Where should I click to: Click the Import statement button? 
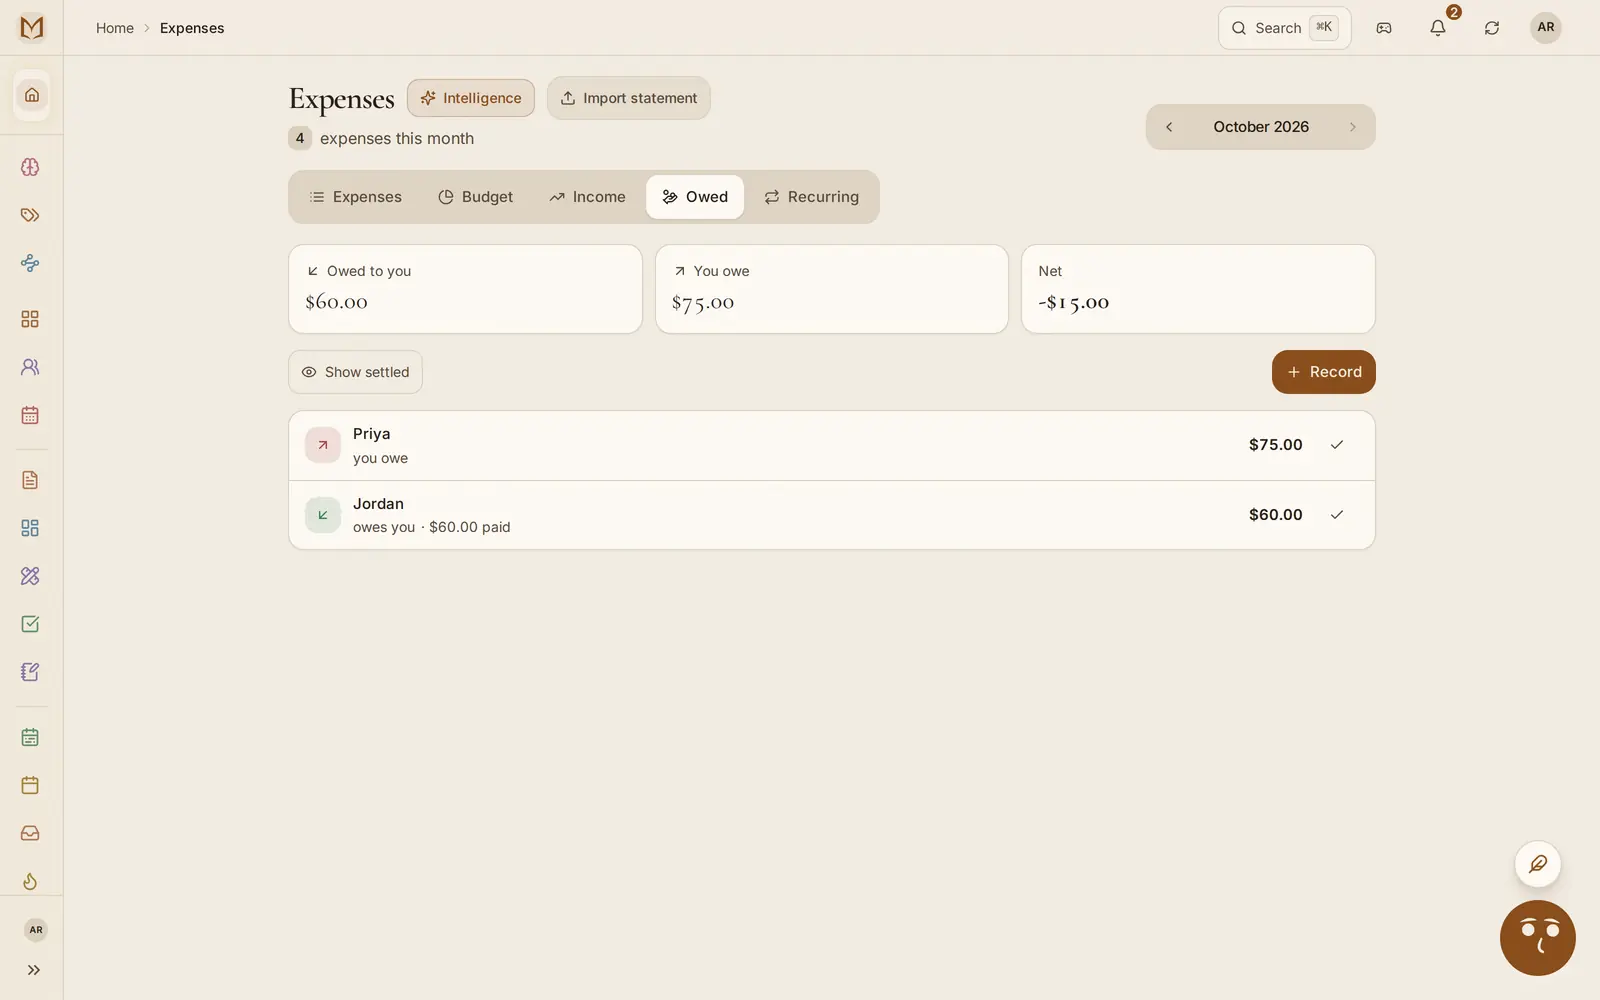629,98
